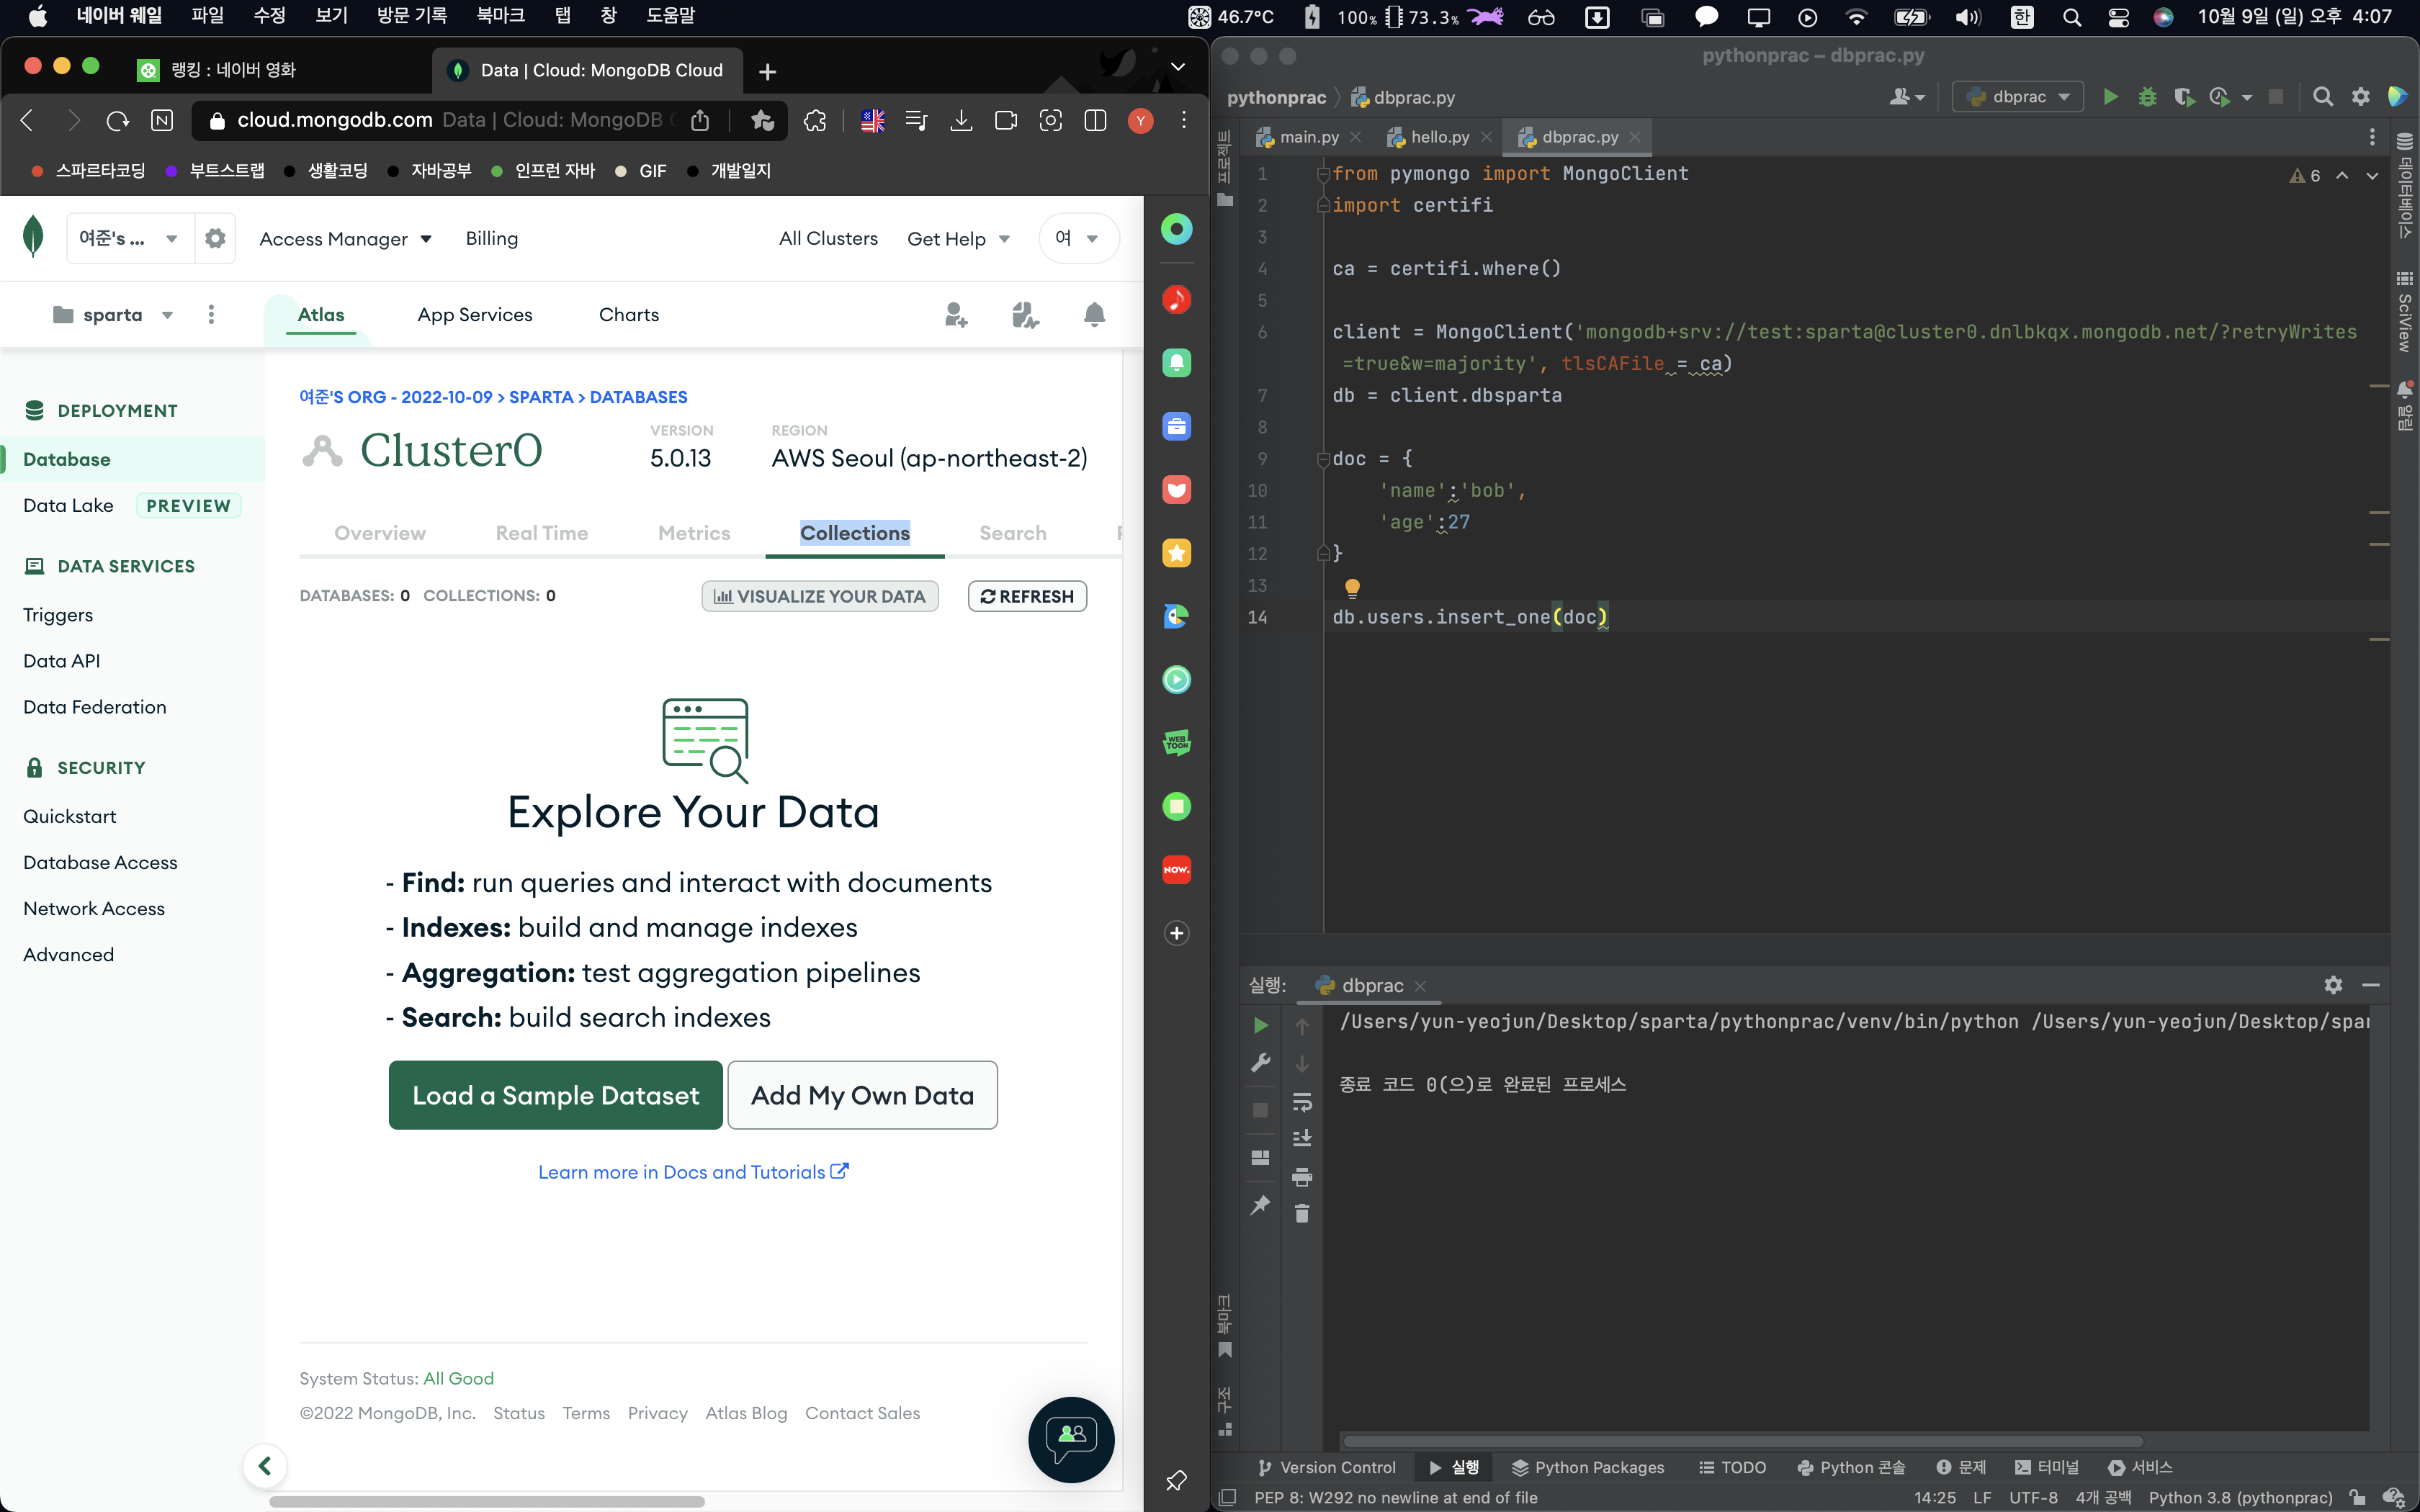Open browser downloads icon
The image size is (2420, 1512).
961,121
